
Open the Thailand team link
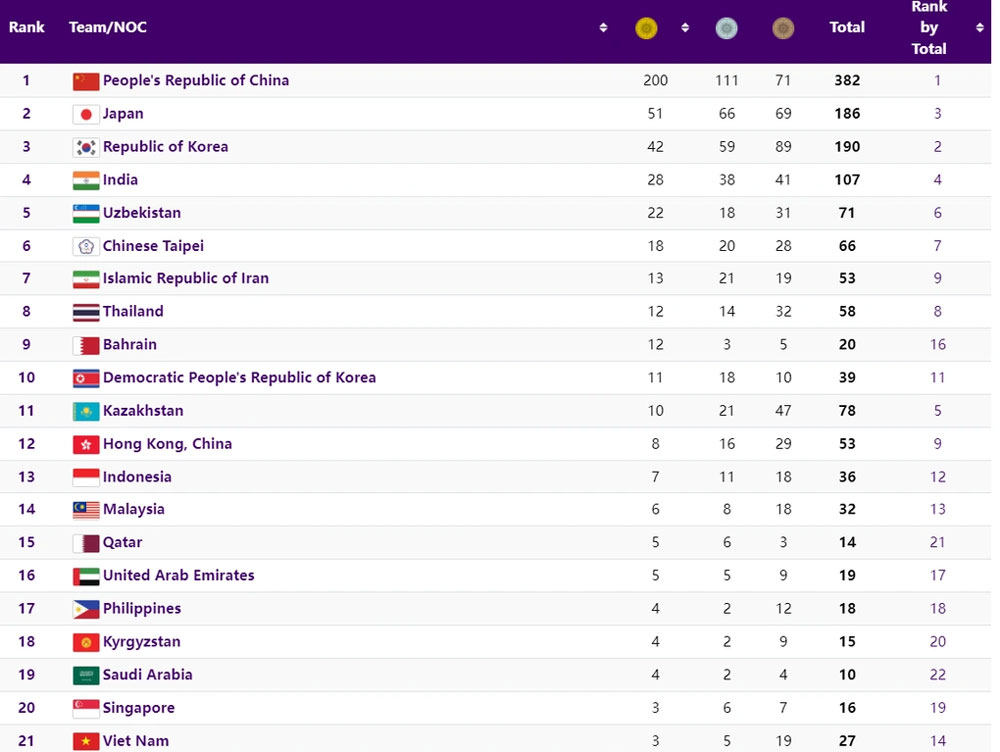(x=133, y=312)
